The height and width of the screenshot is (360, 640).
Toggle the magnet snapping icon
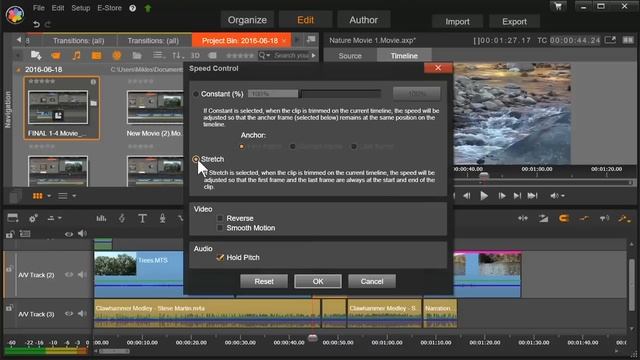click(564, 219)
